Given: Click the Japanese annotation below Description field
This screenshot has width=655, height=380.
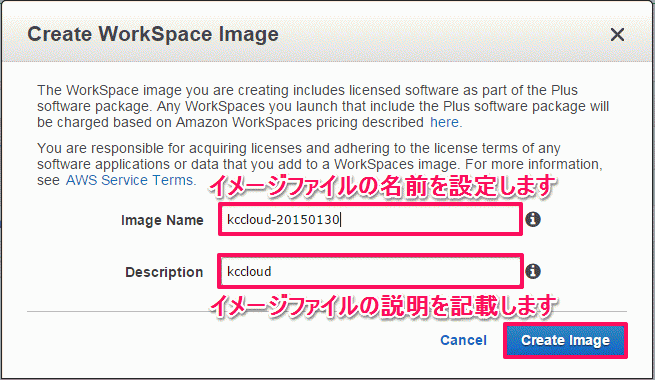Looking at the screenshot, I should click(383, 306).
